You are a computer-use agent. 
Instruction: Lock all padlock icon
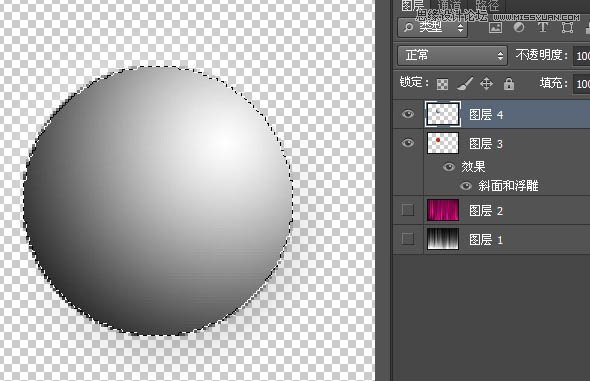pos(509,83)
